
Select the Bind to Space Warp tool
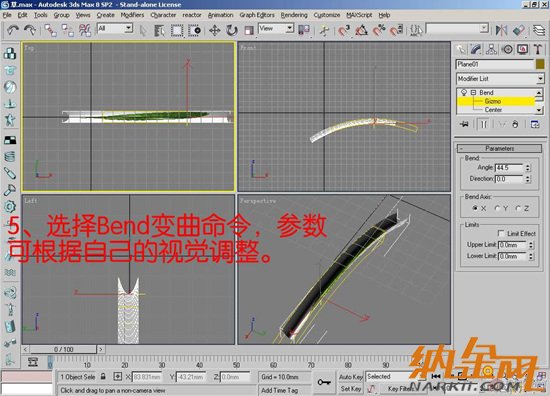85,30
